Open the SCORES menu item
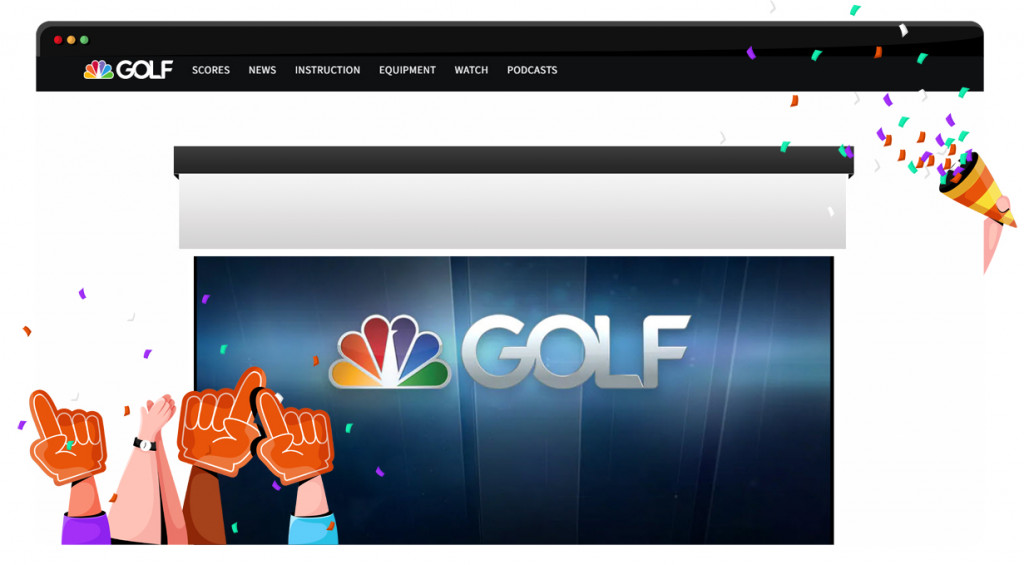The image size is (1024, 565). pyautogui.click(x=211, y=70)
